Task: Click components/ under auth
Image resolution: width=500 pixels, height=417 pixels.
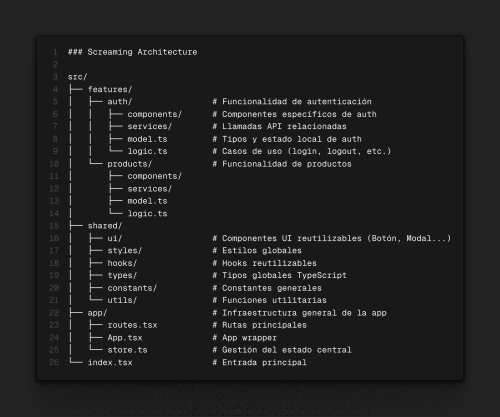Action: coord(155,114)
